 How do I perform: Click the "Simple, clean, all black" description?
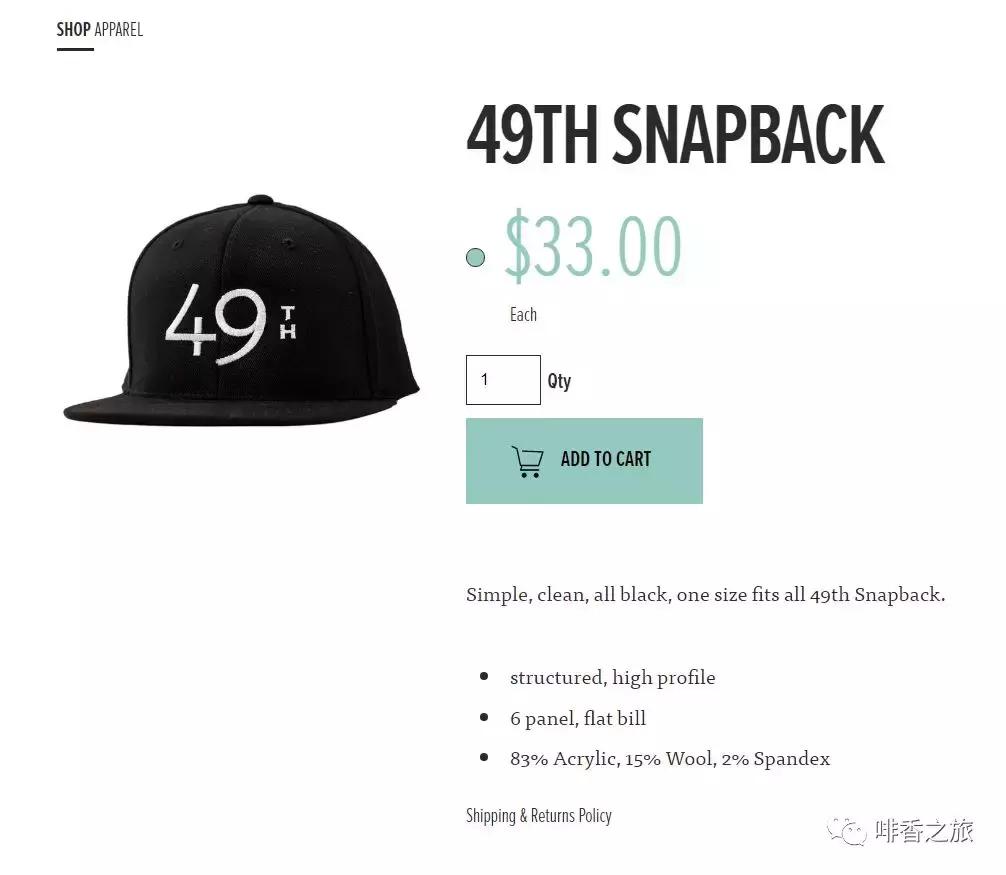click(705, 595)
